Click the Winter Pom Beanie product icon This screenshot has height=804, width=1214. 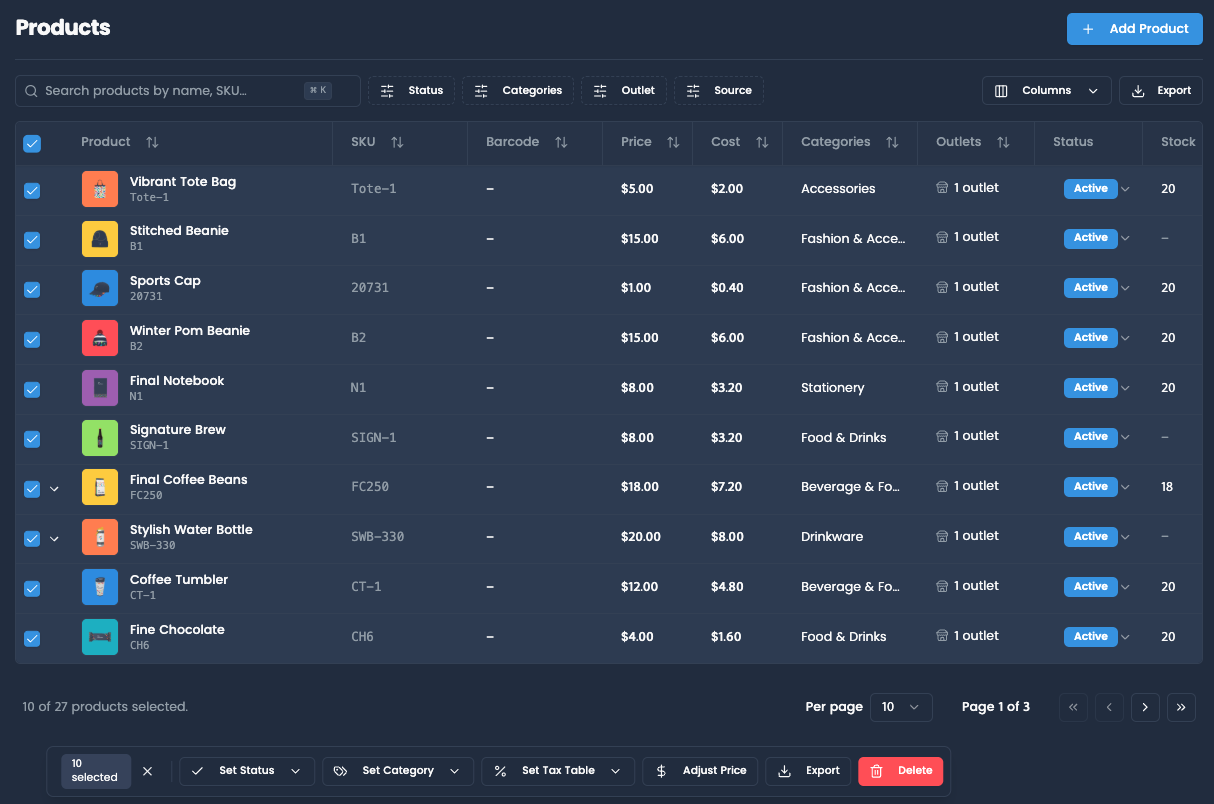tap(100, 338)
